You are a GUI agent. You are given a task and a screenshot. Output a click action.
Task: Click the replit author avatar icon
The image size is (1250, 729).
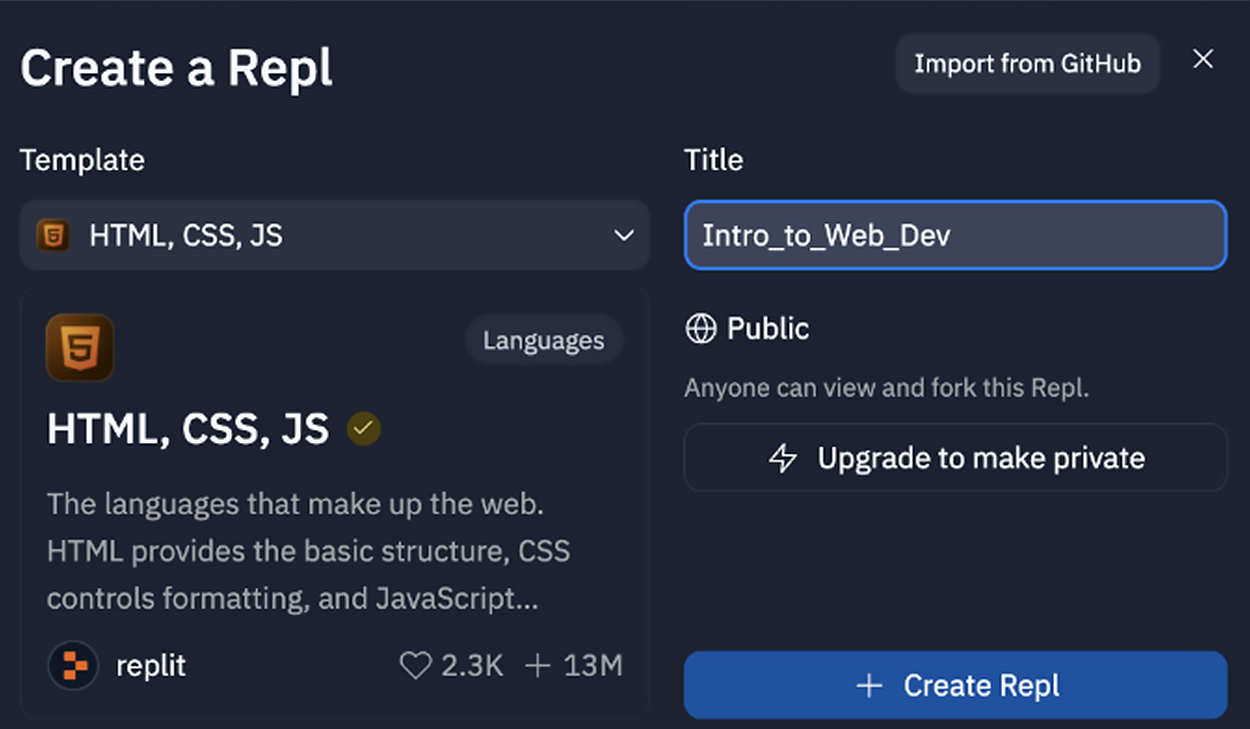click(73, 666)
